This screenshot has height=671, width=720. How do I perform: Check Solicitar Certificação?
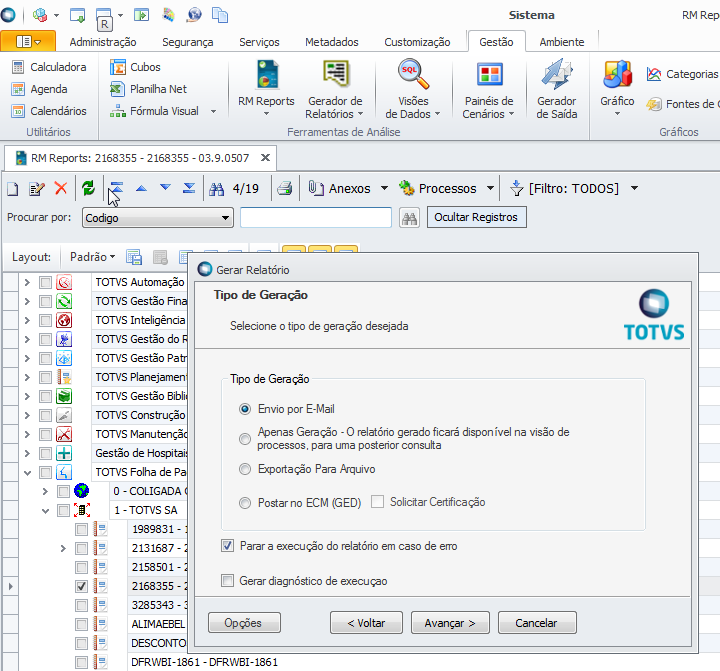click(377, 502)
